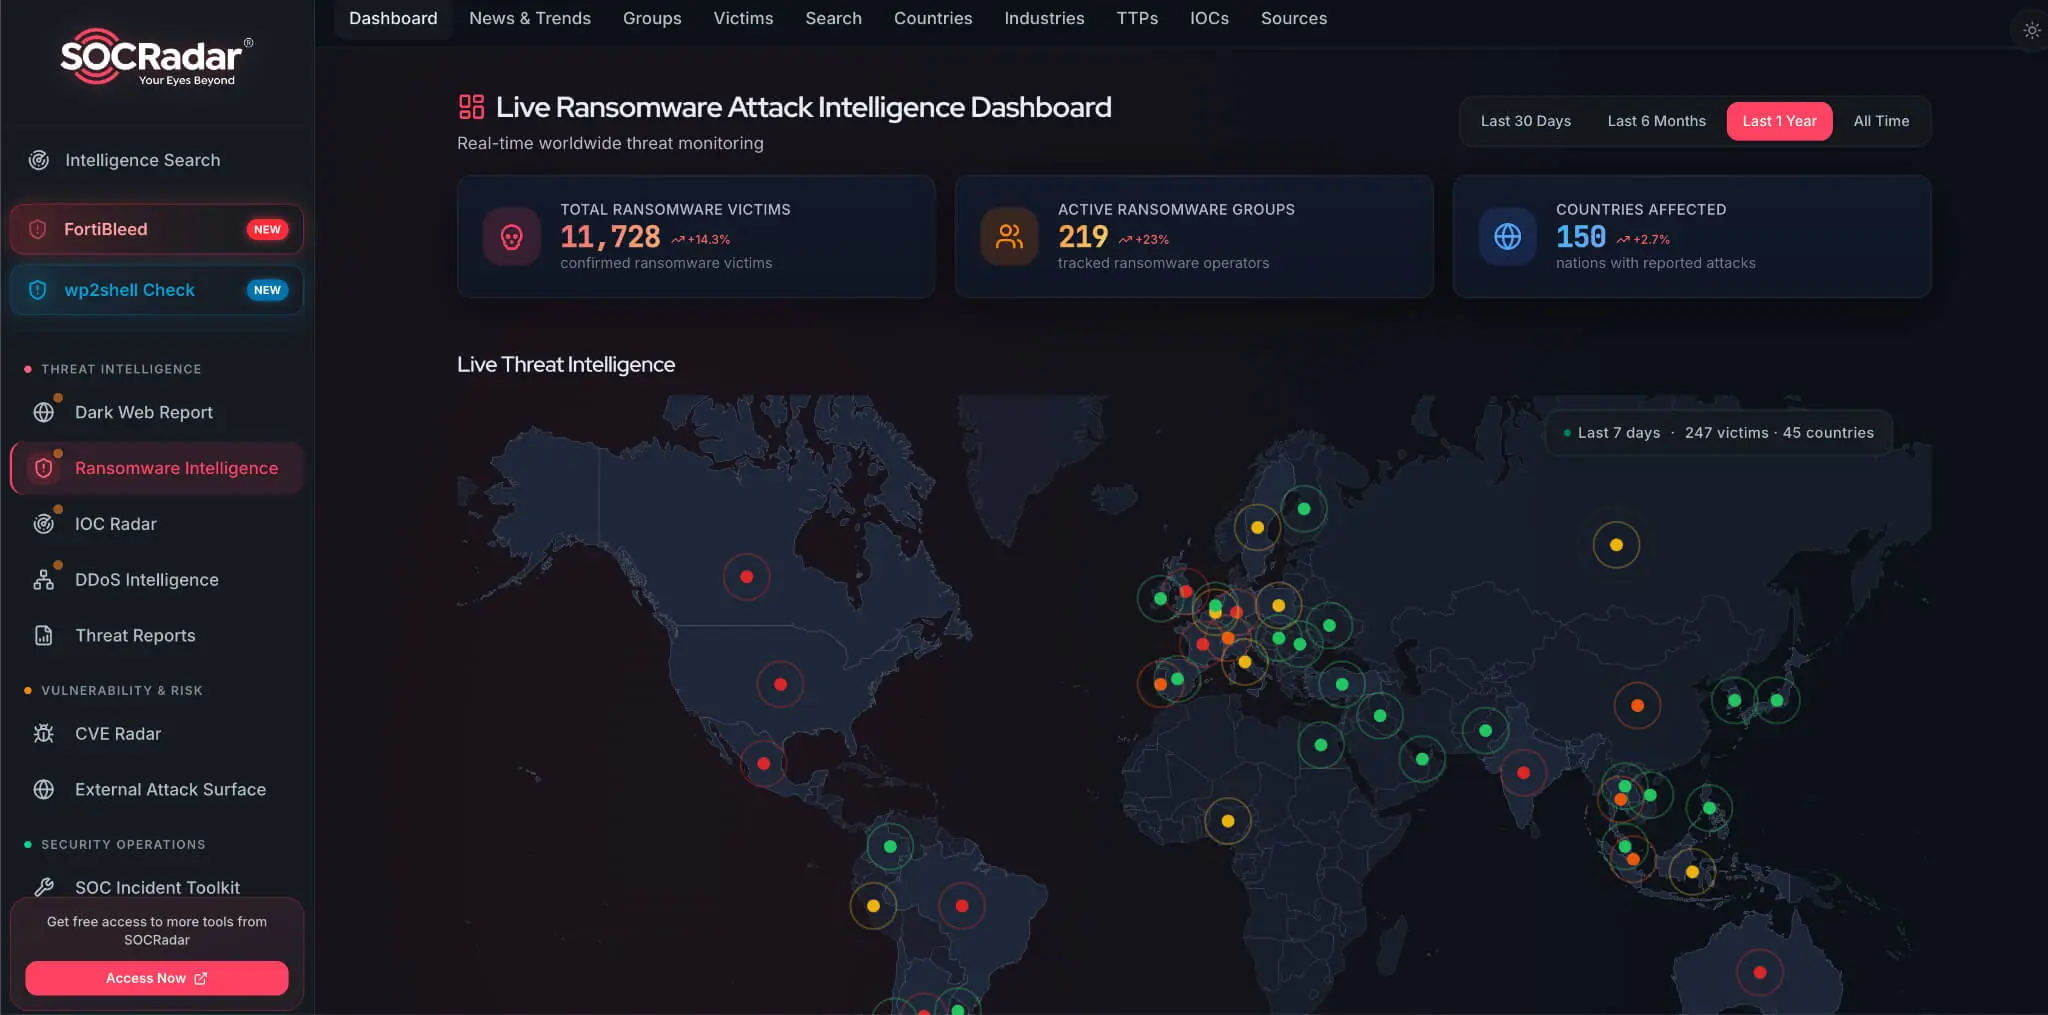
Task: Open the IOCs tab
Action: [1209, 18]
